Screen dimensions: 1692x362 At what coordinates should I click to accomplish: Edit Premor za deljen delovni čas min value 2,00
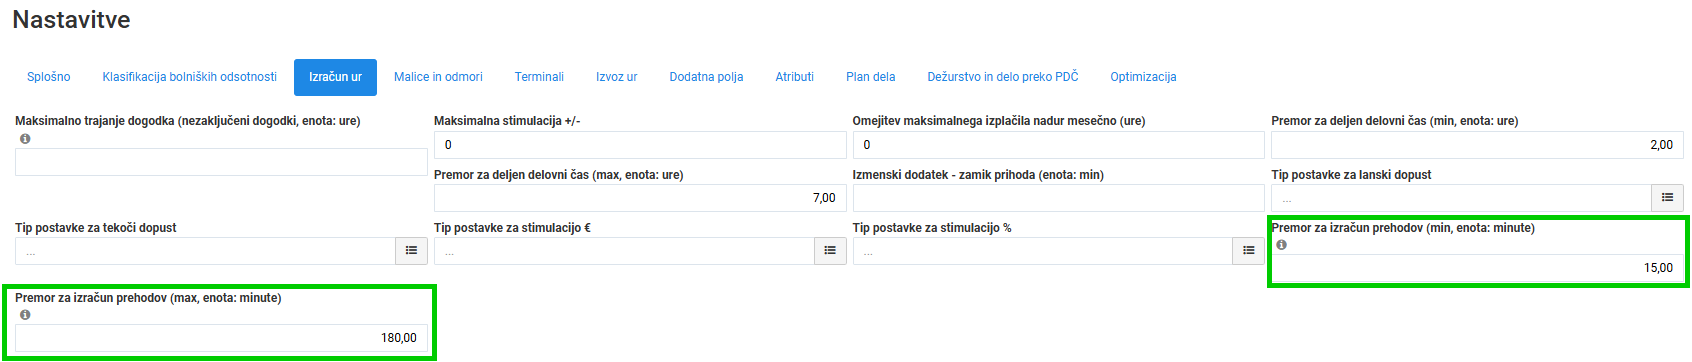point(1477,145)
